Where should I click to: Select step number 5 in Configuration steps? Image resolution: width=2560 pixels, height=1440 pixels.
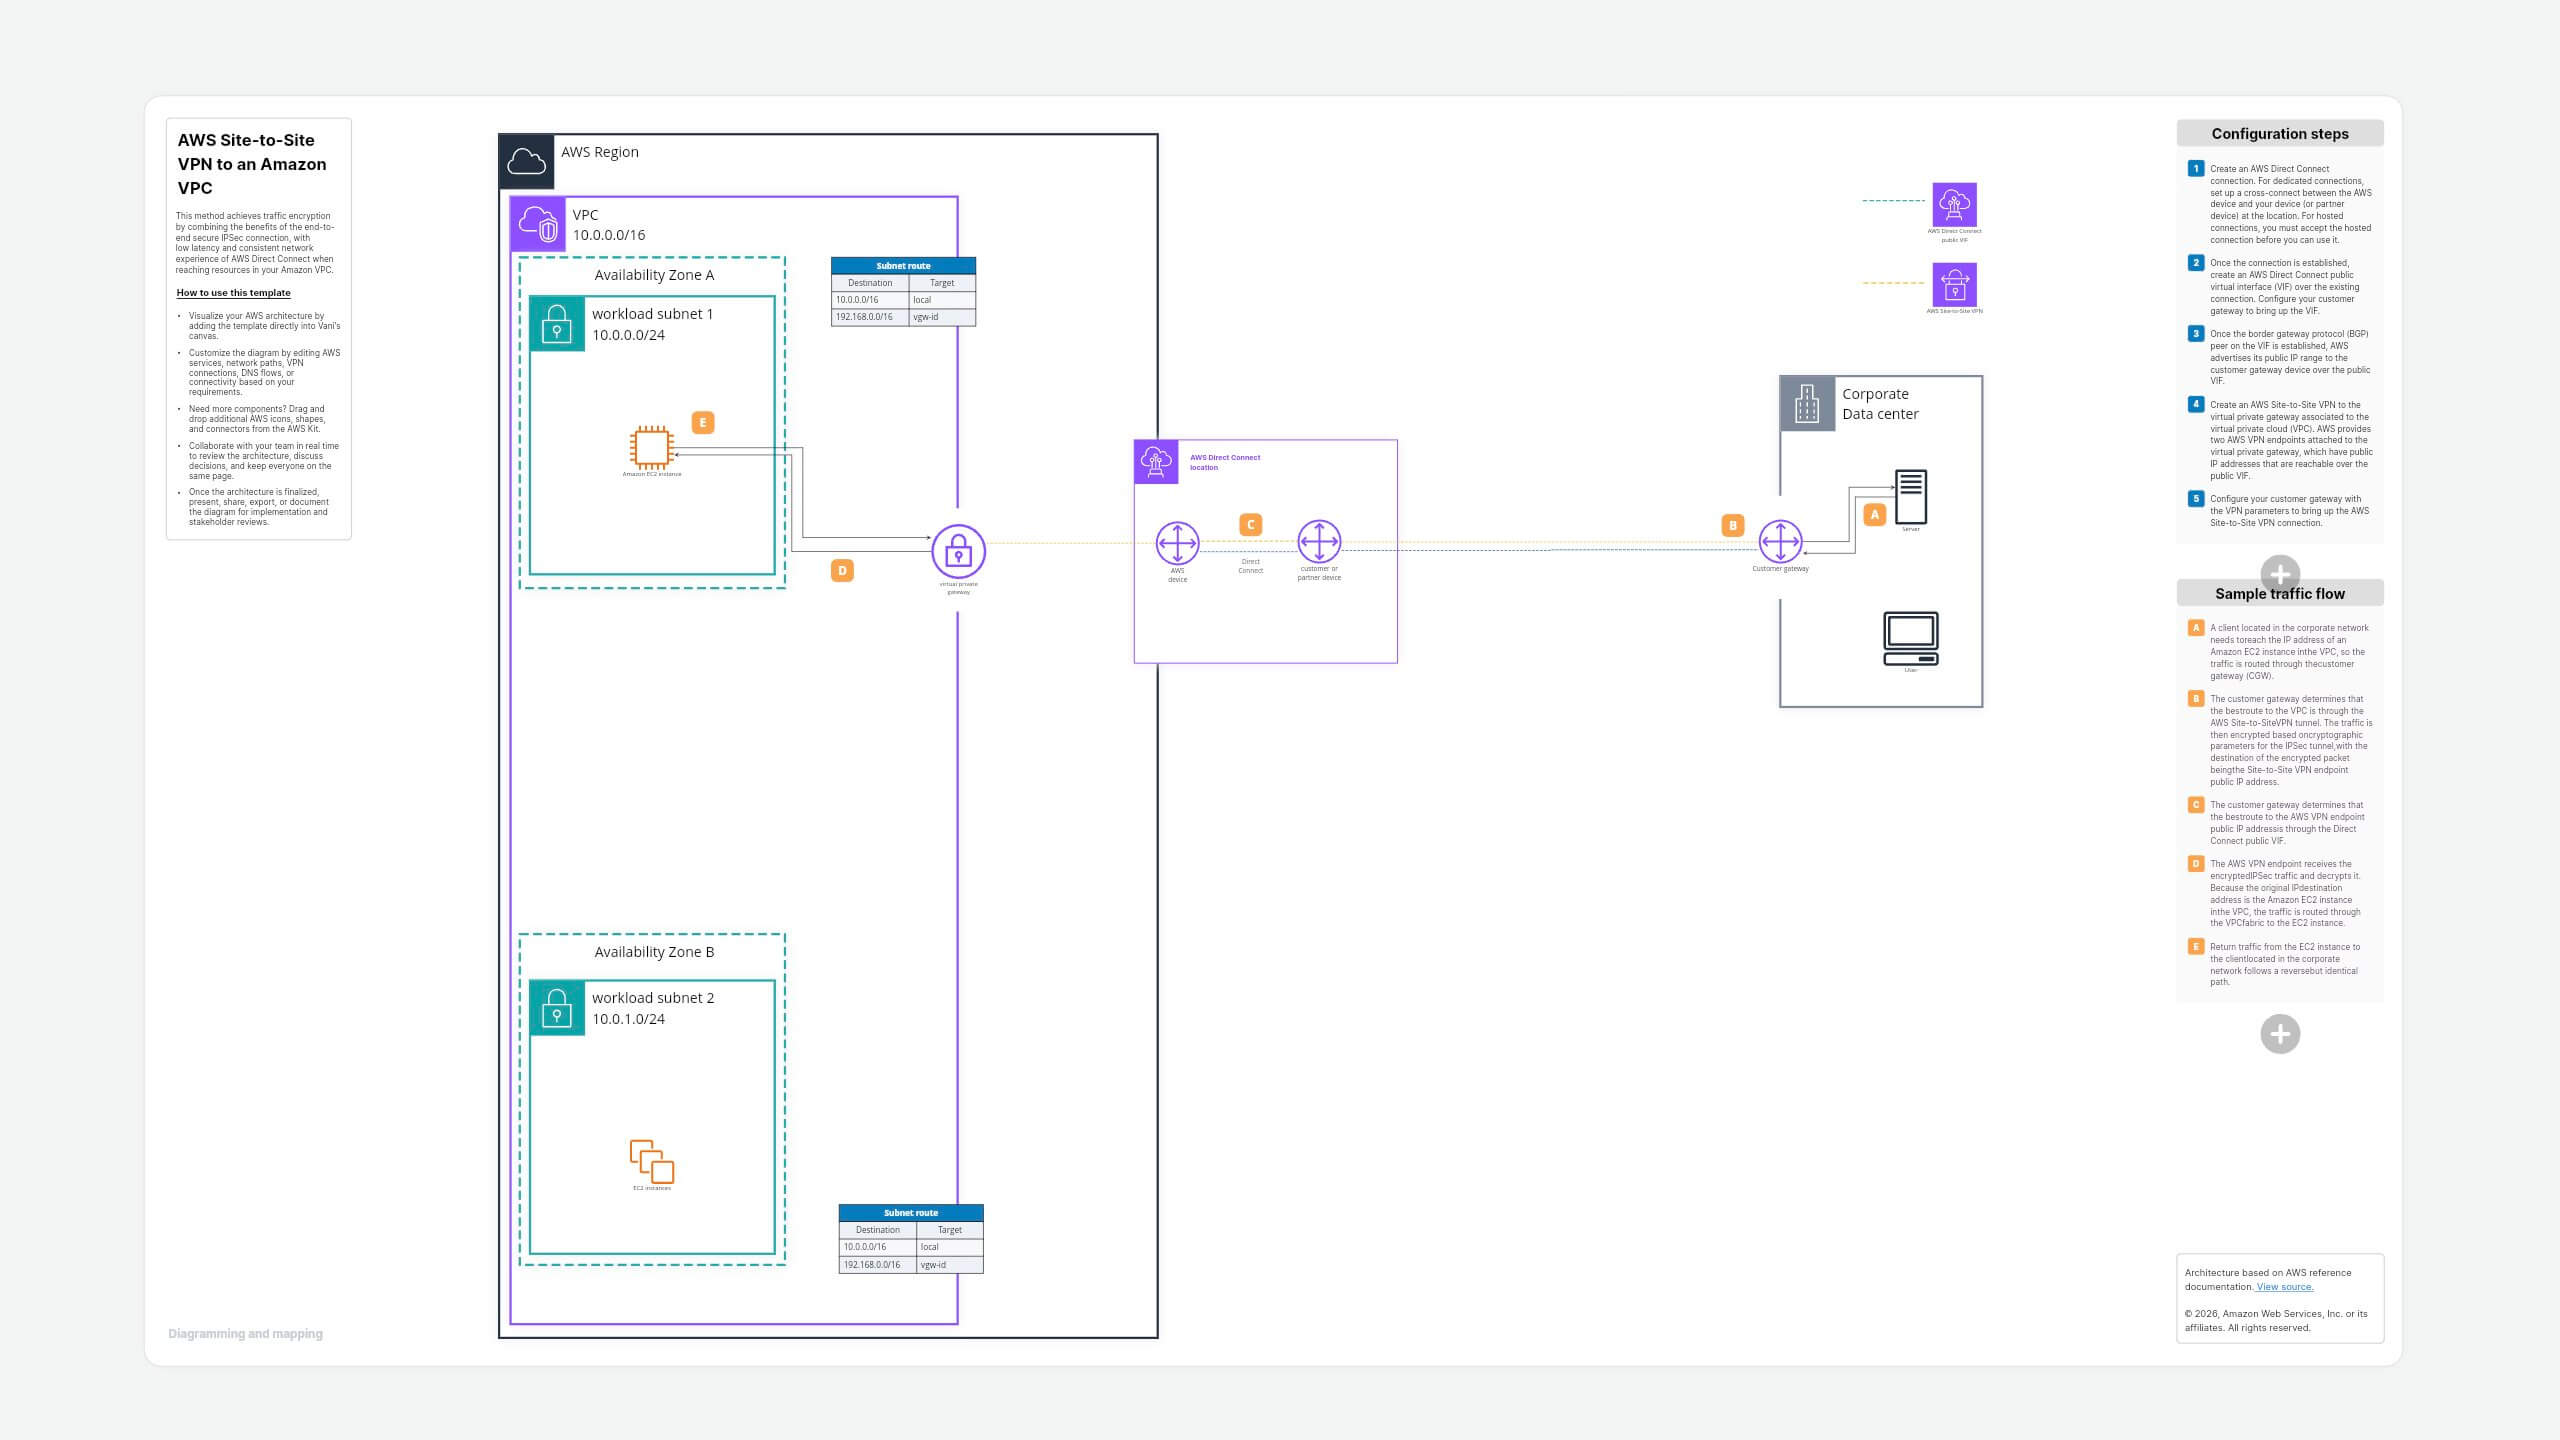(2196, 499)
